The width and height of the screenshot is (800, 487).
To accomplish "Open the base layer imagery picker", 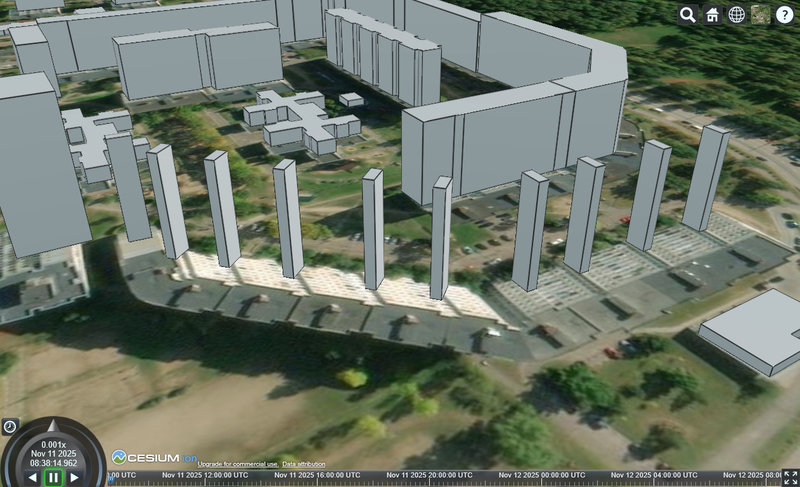I will tap(760, 14).
